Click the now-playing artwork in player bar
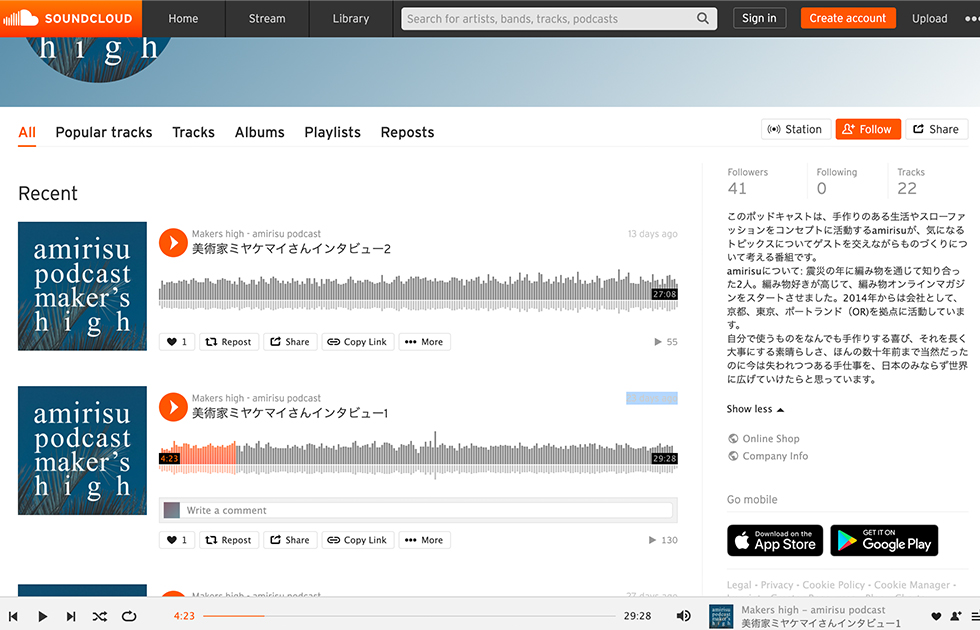This screenshot has height=630, width=980. [x=721, y=616]
